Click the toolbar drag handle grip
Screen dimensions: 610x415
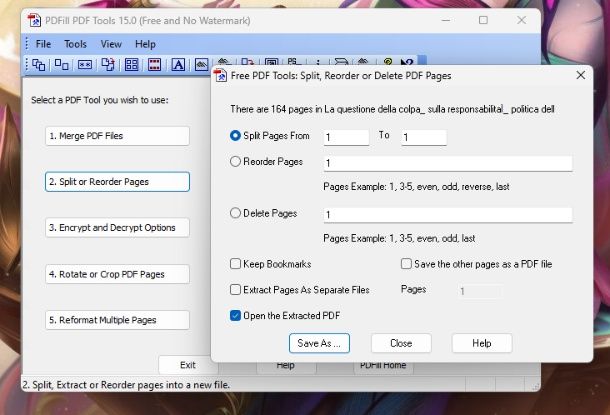click(26, 64)
